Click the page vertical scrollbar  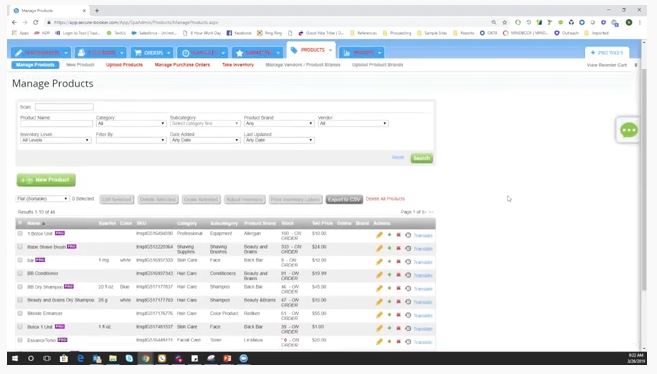pyautogui.click(x=644, y=180)
